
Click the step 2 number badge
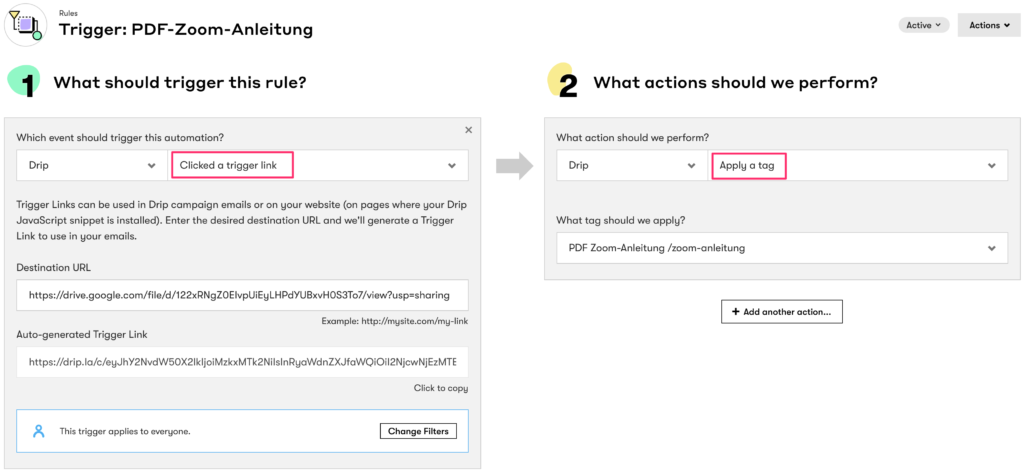566,84
